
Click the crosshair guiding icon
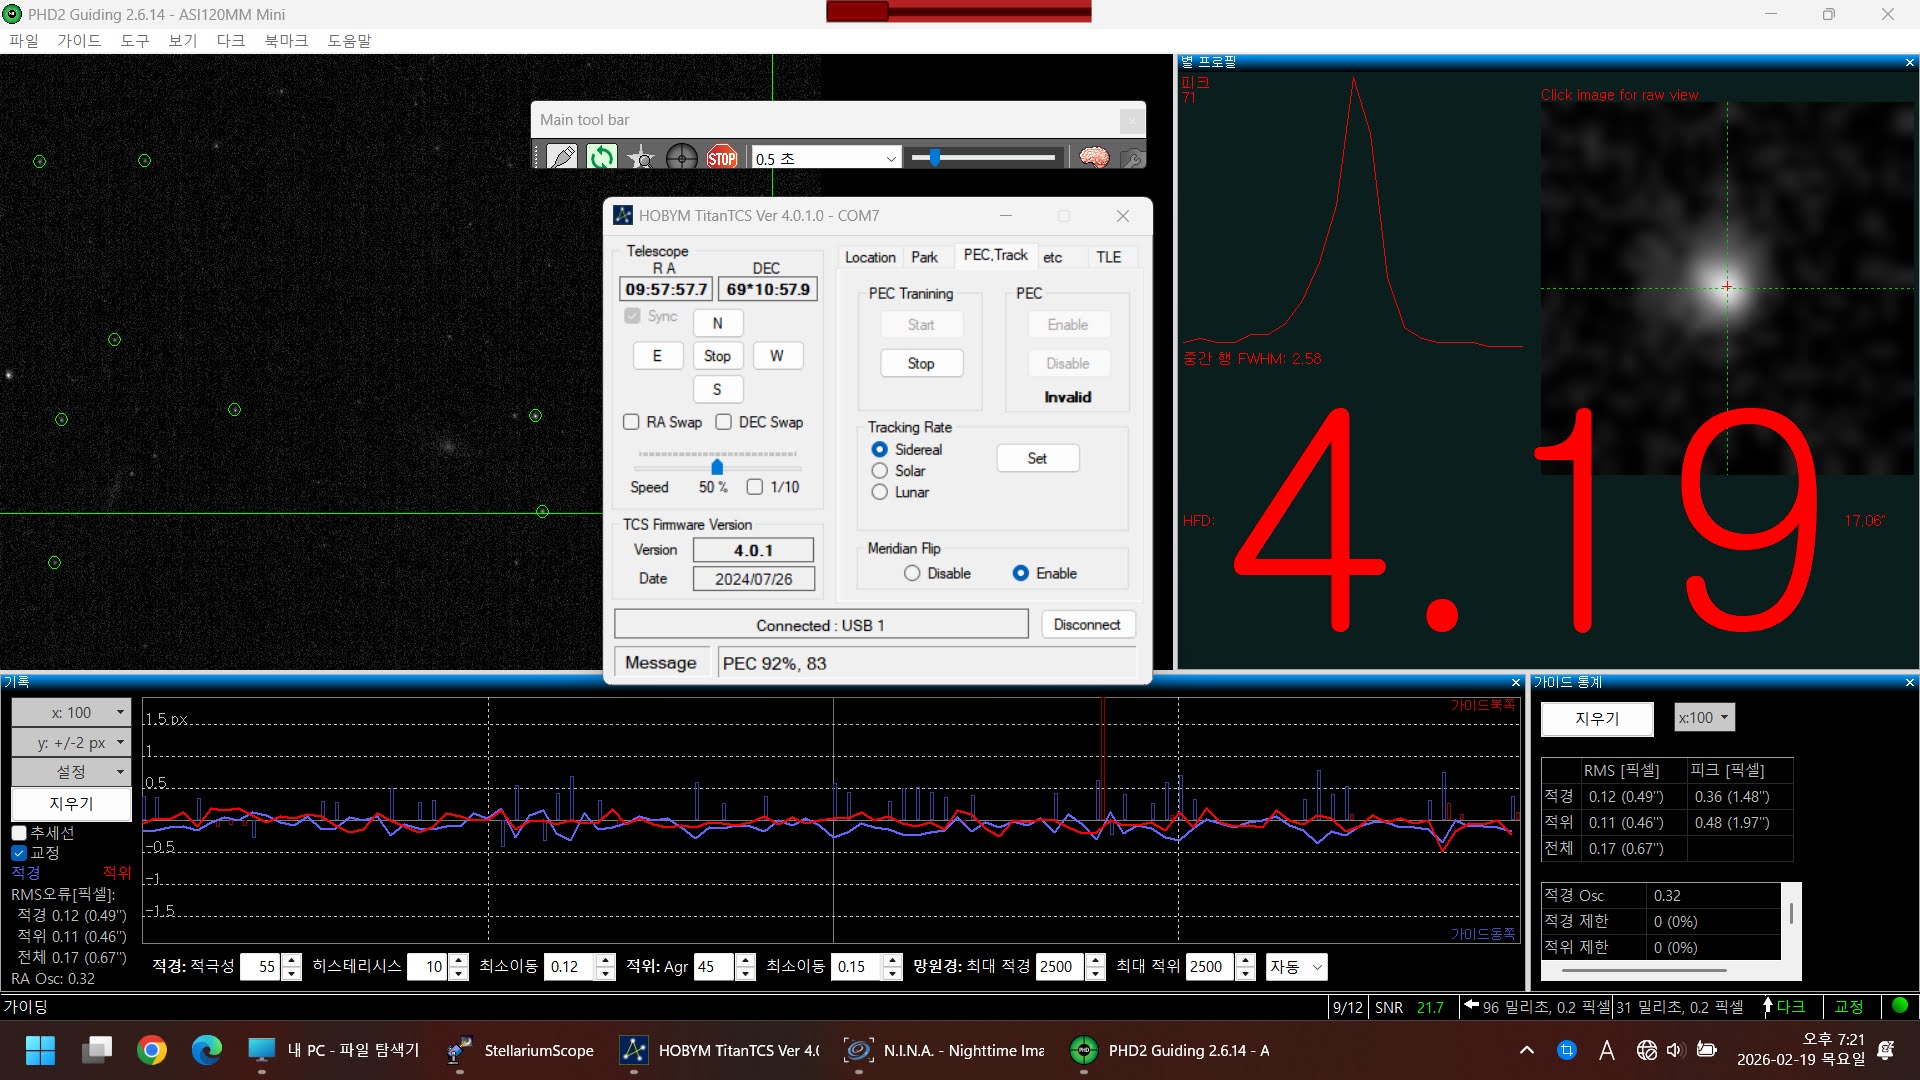tap(681, 157)
